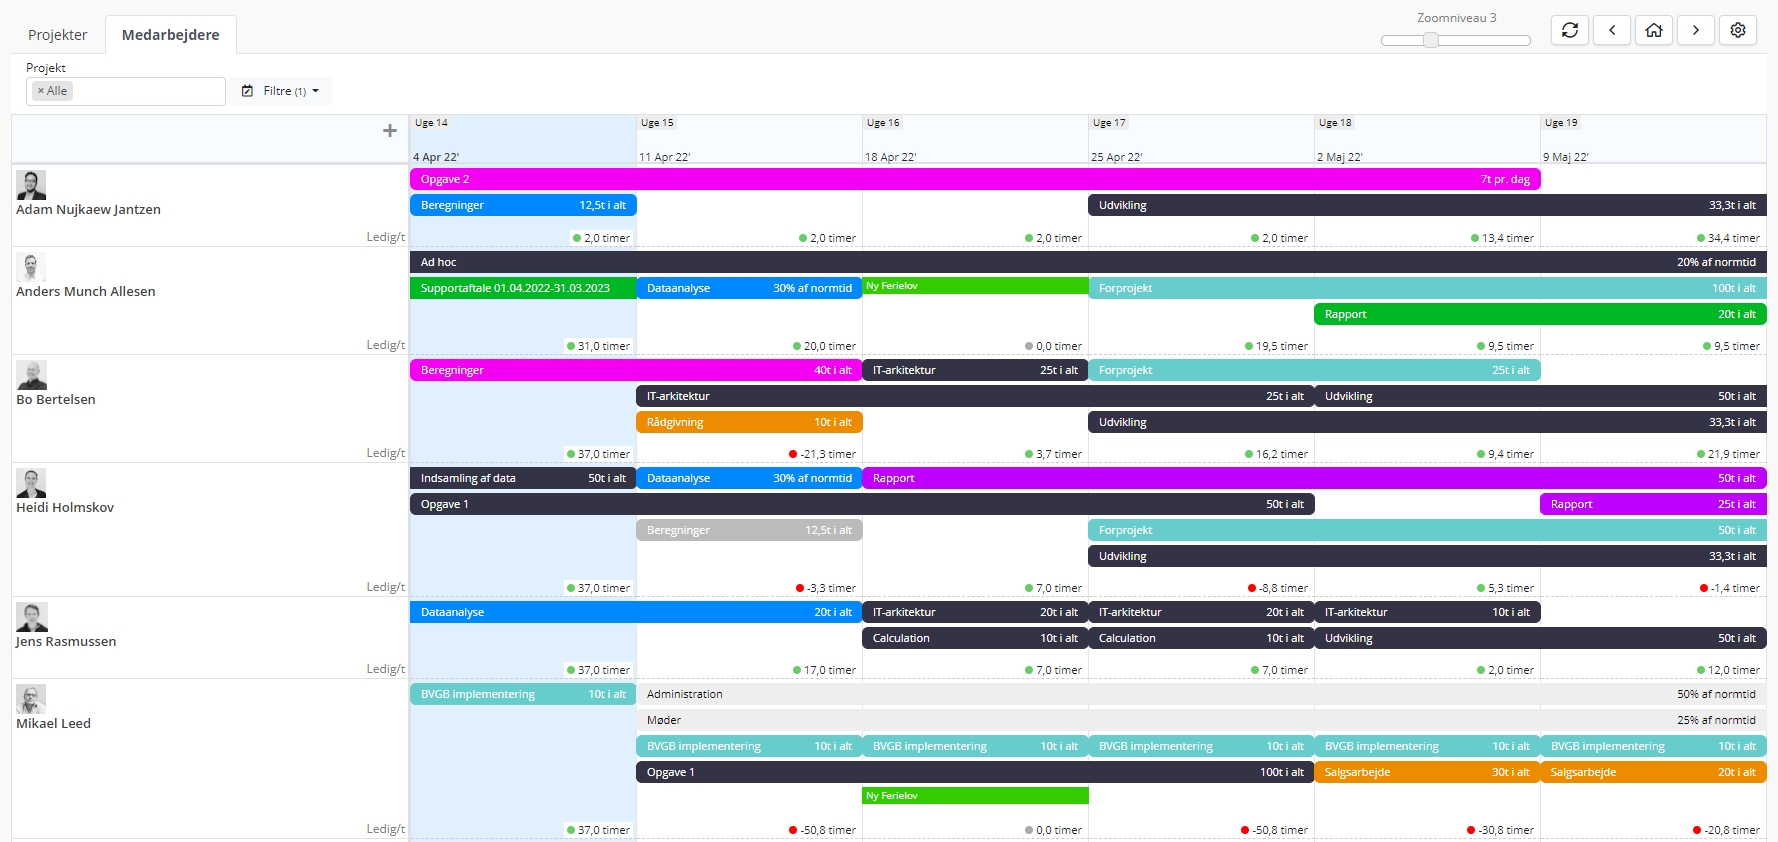
Task: Open Bo's Udvikling 50t bar
Action: 1540,396
